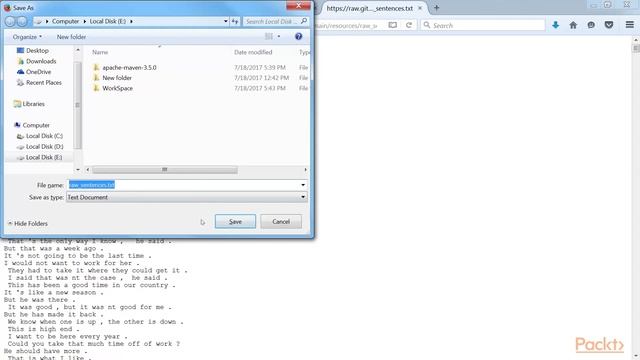Click the Firefox chat bubble icon
The width and height of the screenshot is (640, 360).
pos(591,25)
